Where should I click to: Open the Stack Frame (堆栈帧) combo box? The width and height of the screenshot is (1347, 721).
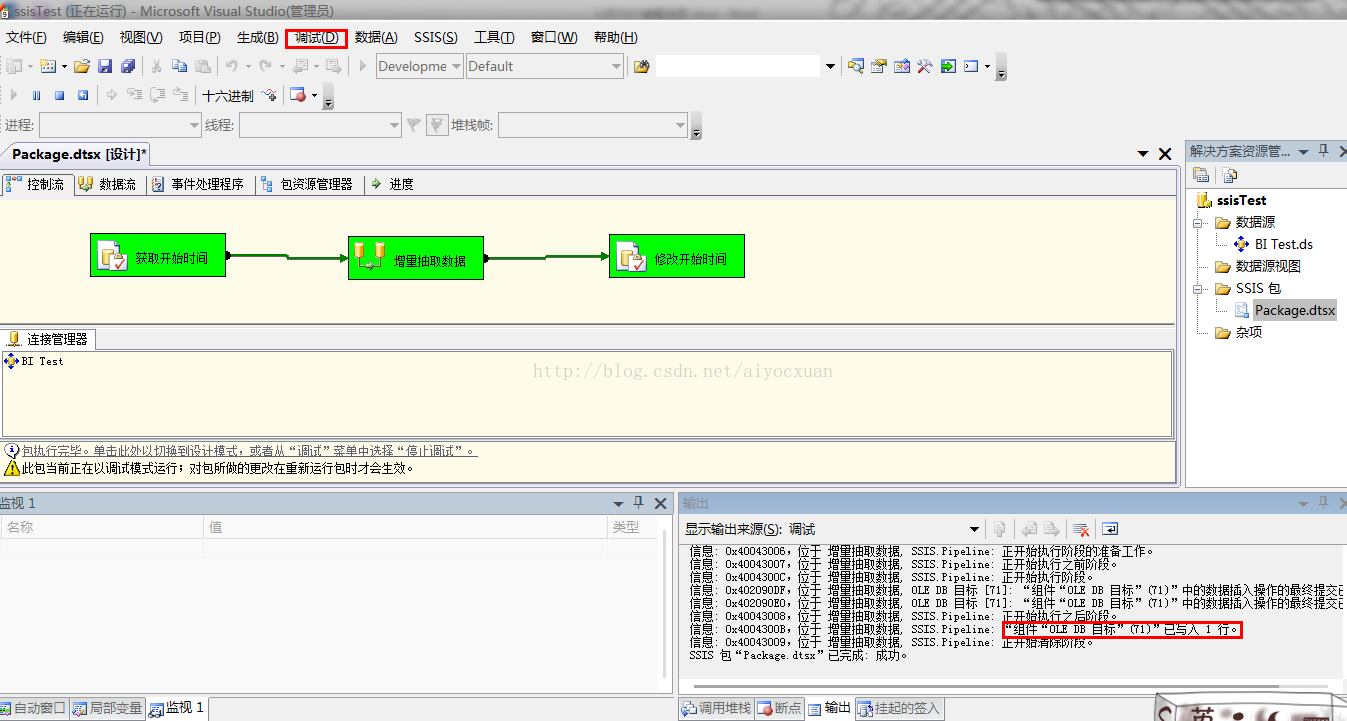593,125
